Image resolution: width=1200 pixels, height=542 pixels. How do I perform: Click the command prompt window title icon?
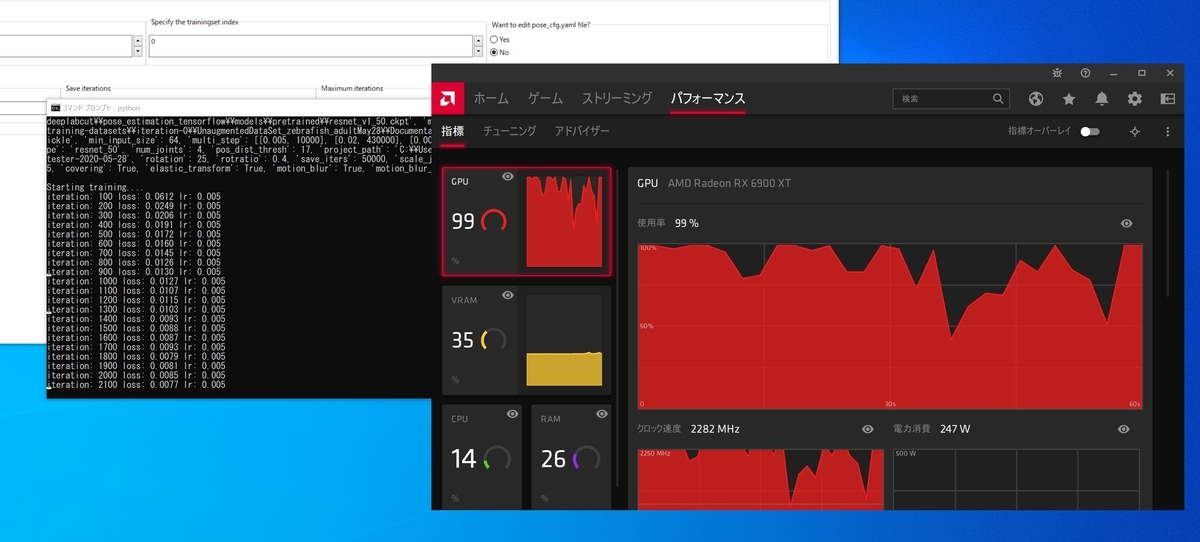point(55,107)
